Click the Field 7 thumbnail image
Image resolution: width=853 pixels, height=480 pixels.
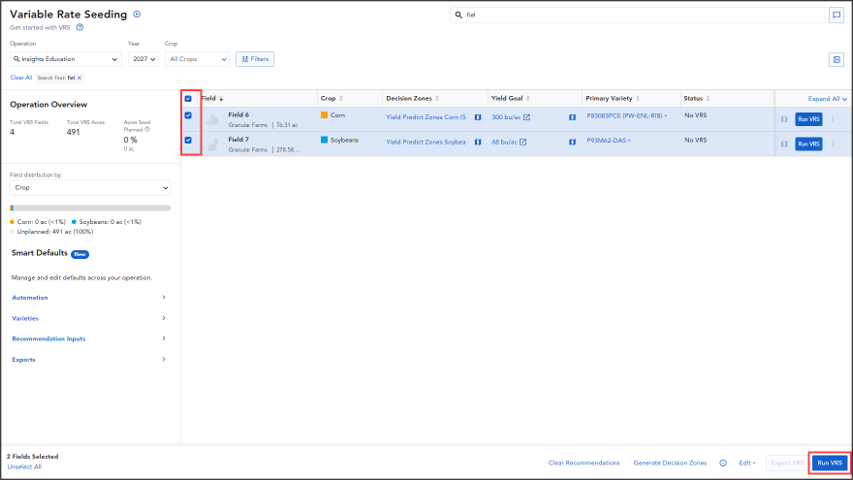pos(213,144)
